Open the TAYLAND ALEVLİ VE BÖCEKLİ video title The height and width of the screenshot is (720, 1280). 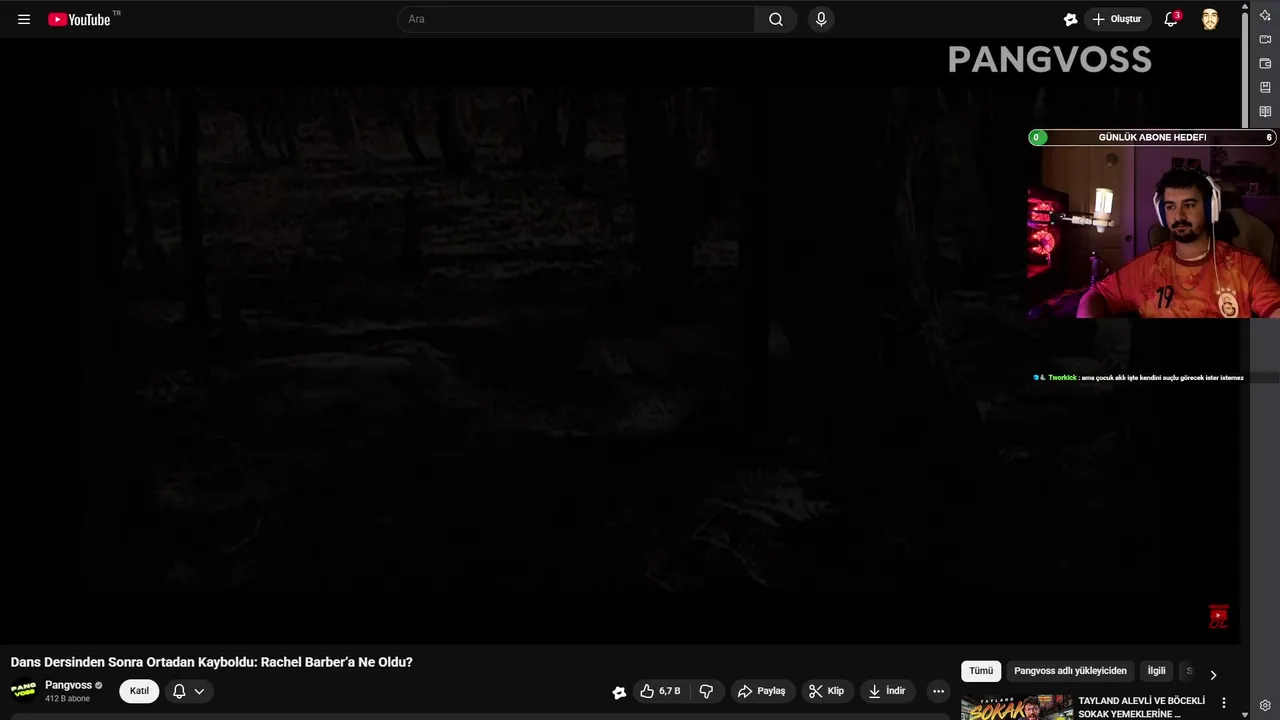[1141, 707]
